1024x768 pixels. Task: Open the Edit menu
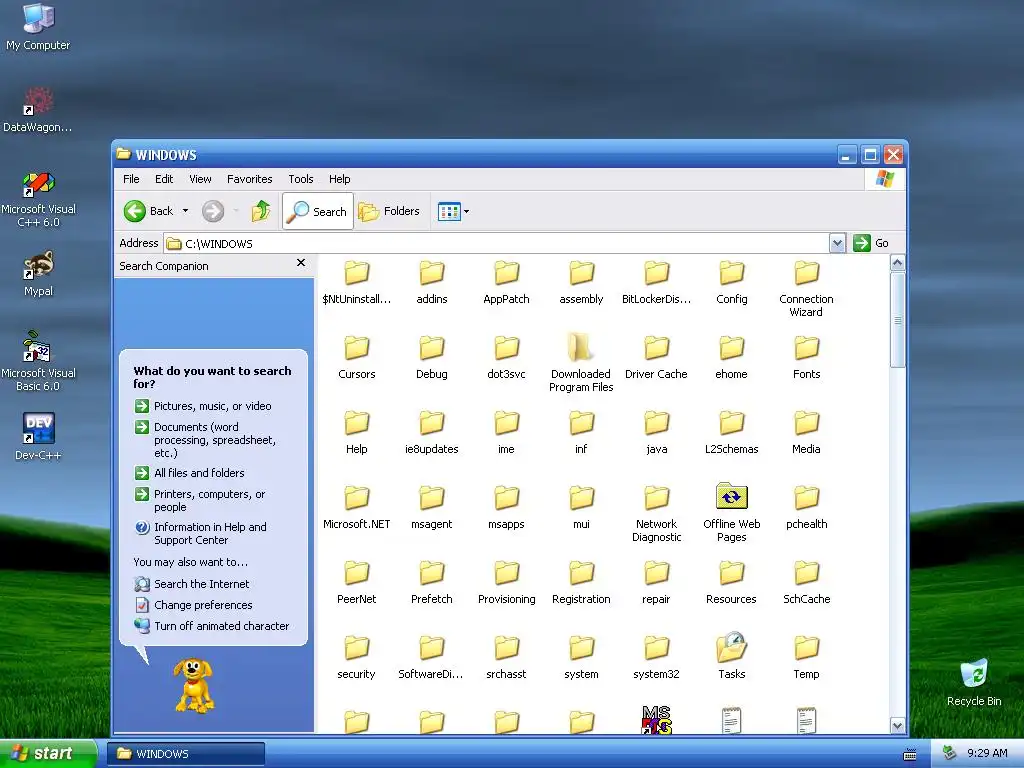(x=164, y=179)
